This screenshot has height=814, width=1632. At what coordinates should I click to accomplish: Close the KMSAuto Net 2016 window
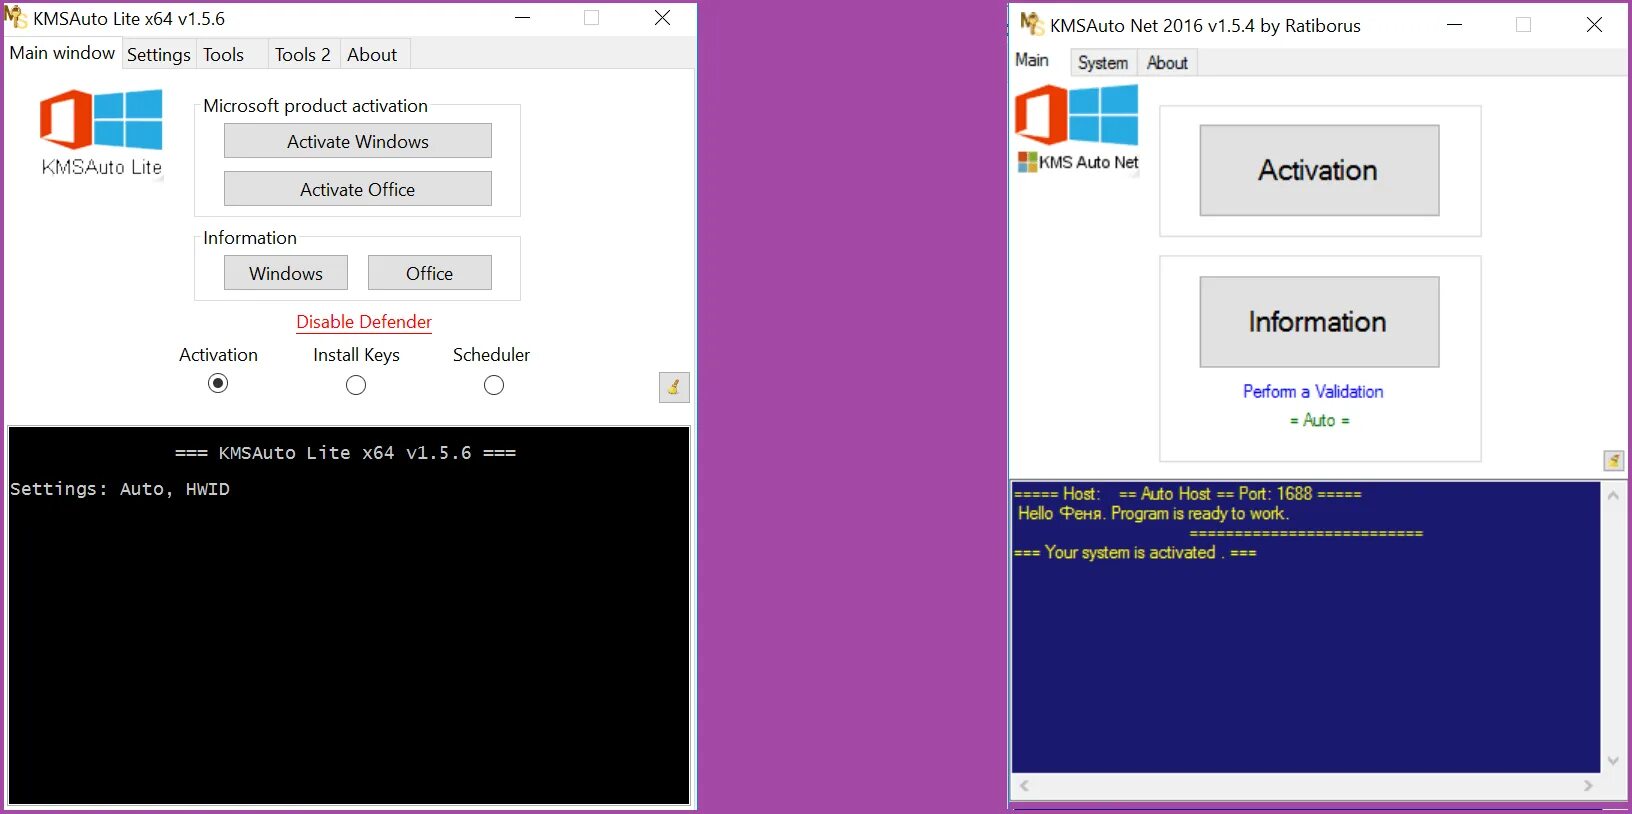coord(1594,25)
